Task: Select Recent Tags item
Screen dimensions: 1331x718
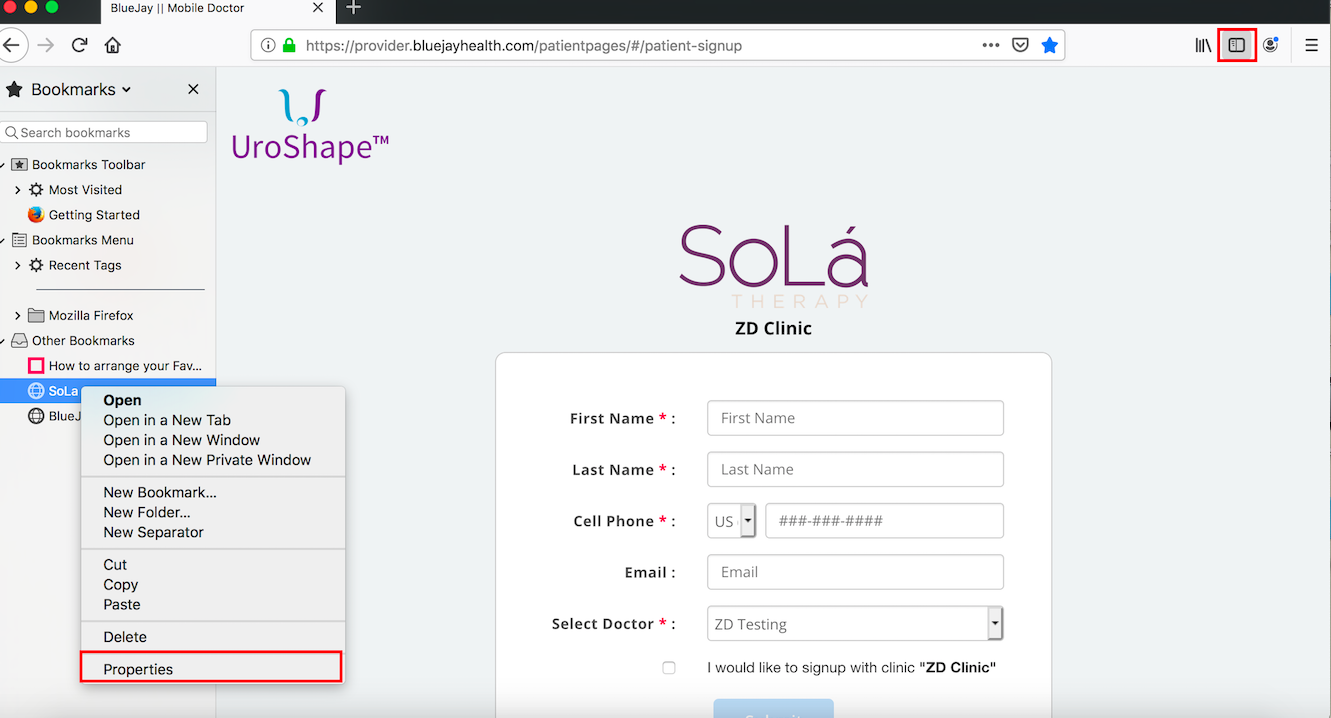Action: click(85, 265)
